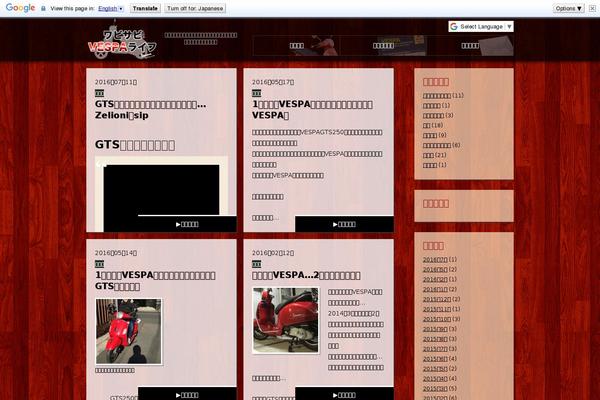The image size is (600, 400).
Task: Open the Options dropdown in translate bar
Action: [x=569, y=7]
